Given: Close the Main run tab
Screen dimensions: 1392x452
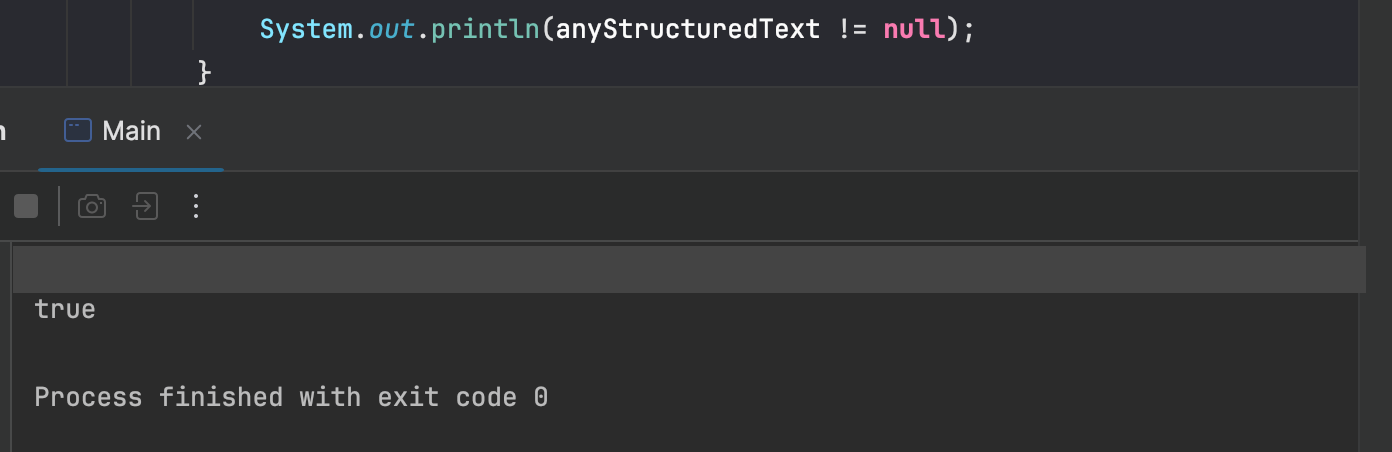Looking at the screenshot, I should [195, 132].
